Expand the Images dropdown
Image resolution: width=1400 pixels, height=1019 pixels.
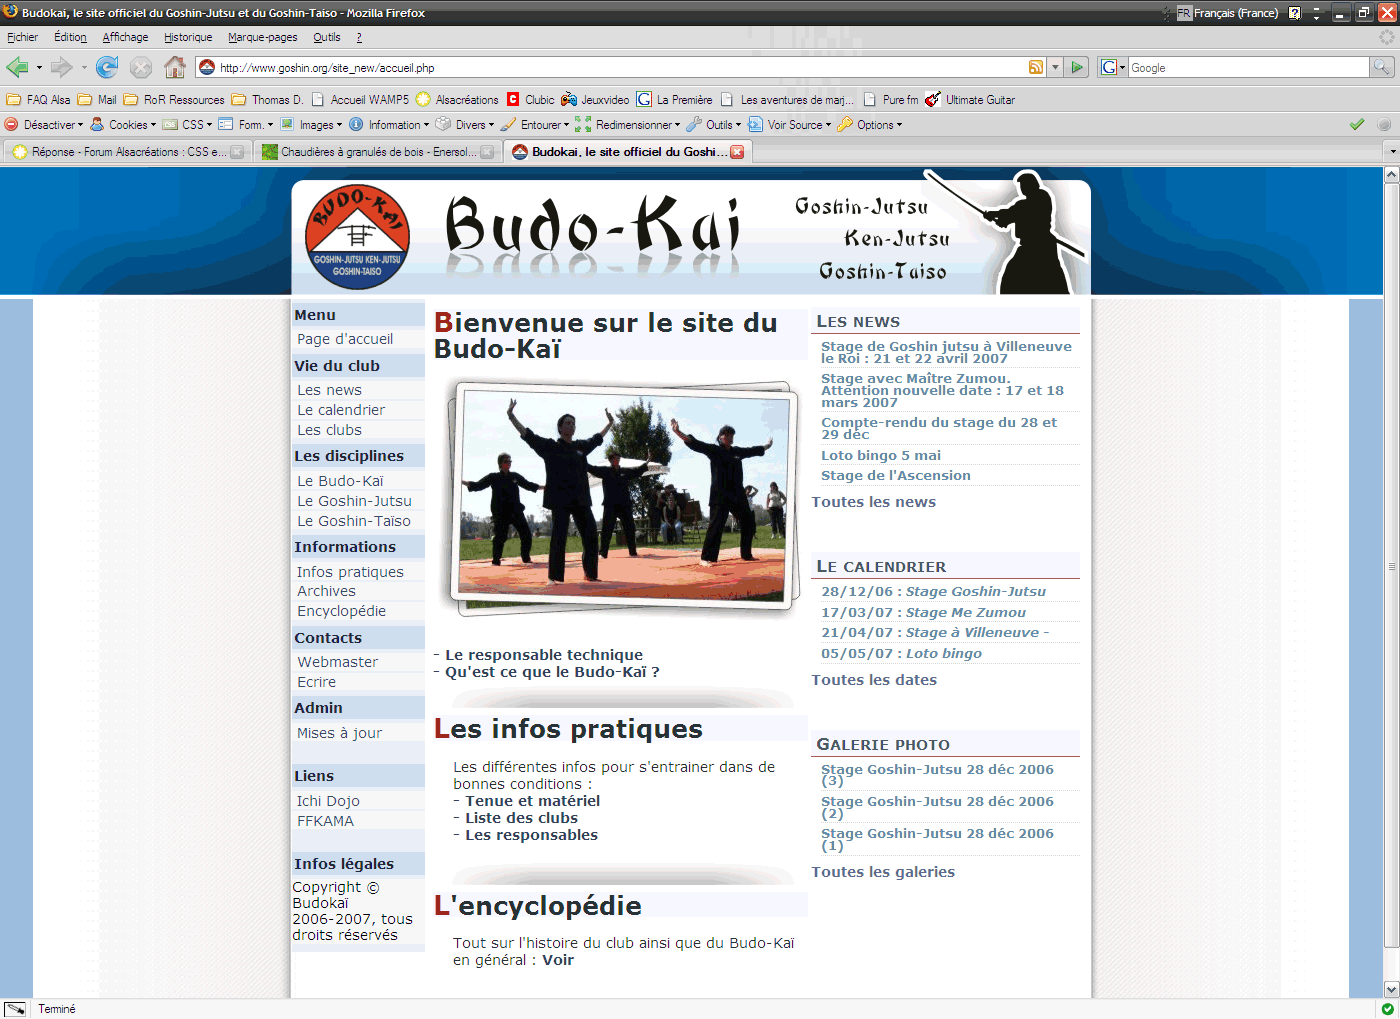click(x=311, y=124)
